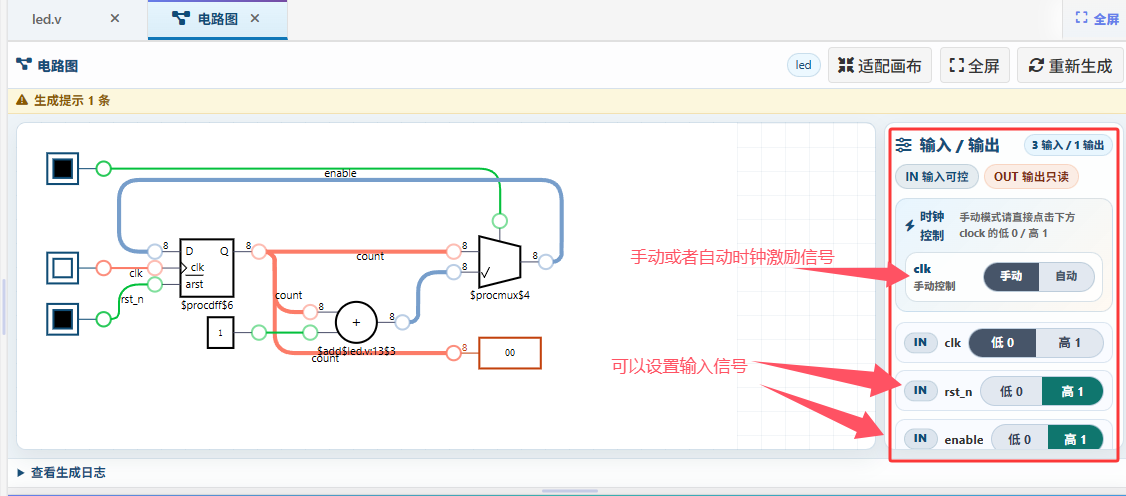The height and width of the screenshot is (496, 1126).
Task: Click the 00 output display box
Action: coord(510,353)
